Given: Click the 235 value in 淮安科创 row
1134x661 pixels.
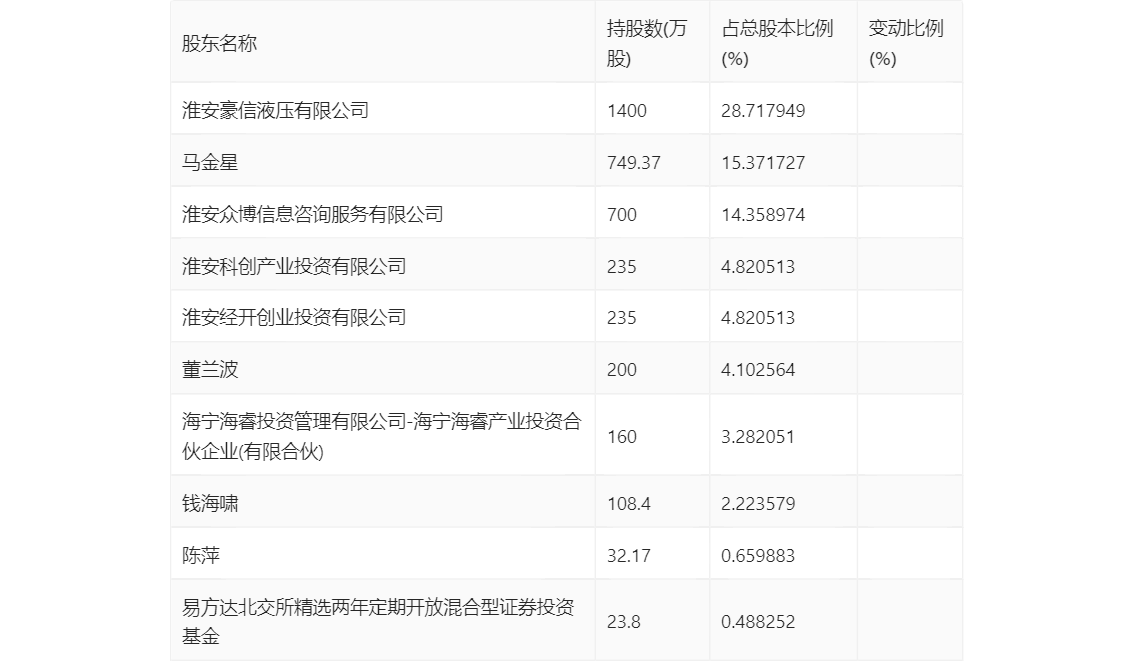Looking at the screenshot, I should (x=622, y=267).
